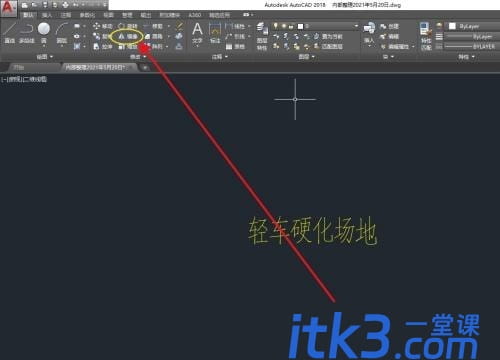The width and height of the screenshot is (500, 360).
Task: Click the Offset icon in Modify panel
Action: pyautogui.click(x=179, y=47)
